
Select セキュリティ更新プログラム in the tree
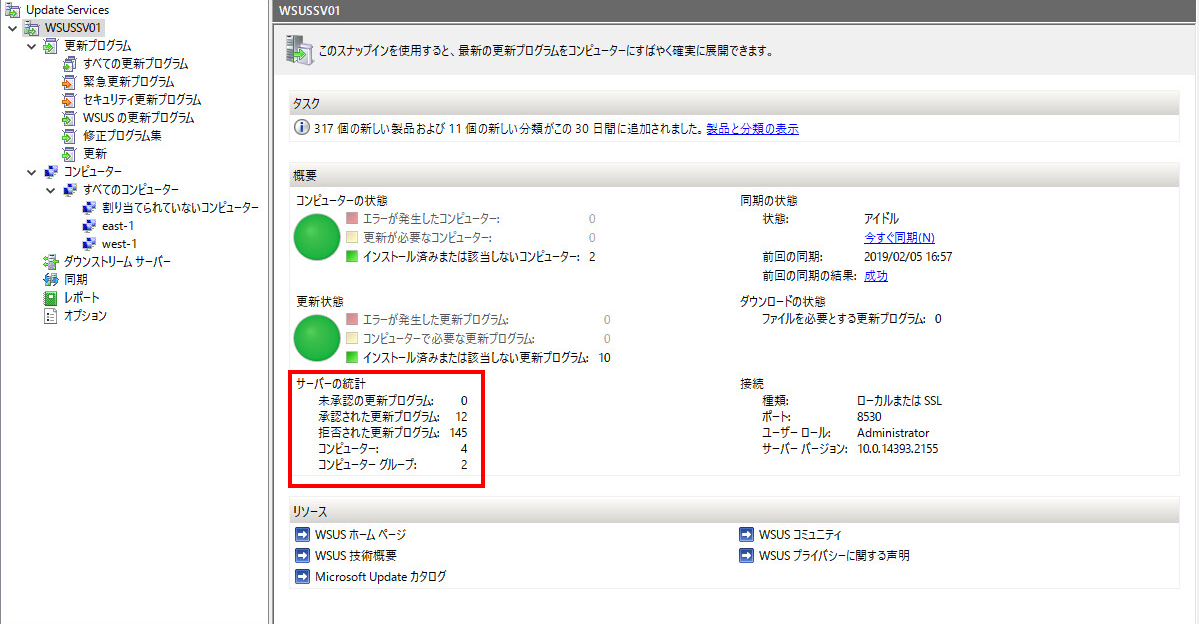[x=141, y=100]
